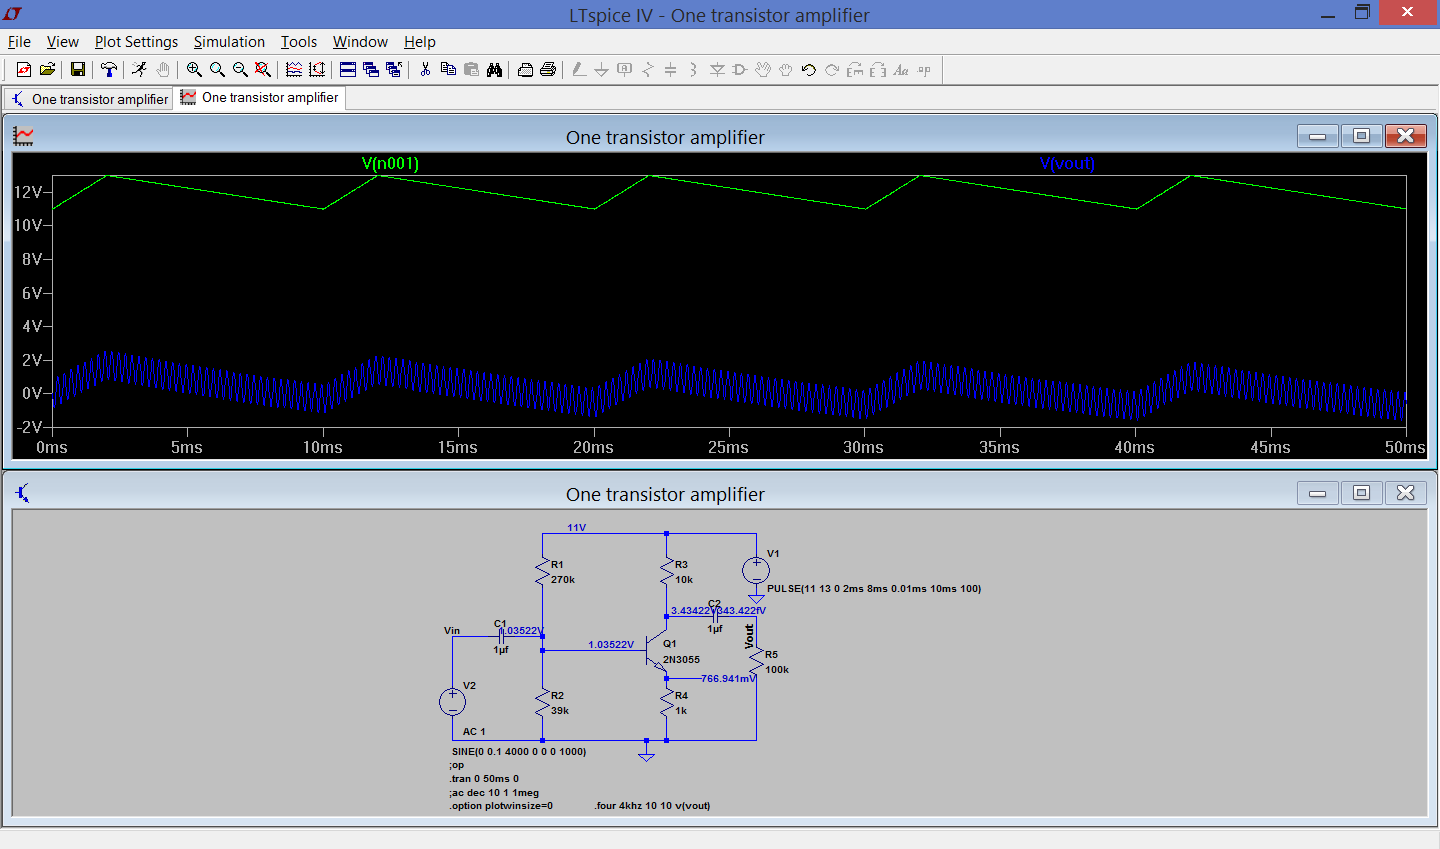
Task: Maximize the schematic window
Action: pyautogui.click(x=1361, y=492)
